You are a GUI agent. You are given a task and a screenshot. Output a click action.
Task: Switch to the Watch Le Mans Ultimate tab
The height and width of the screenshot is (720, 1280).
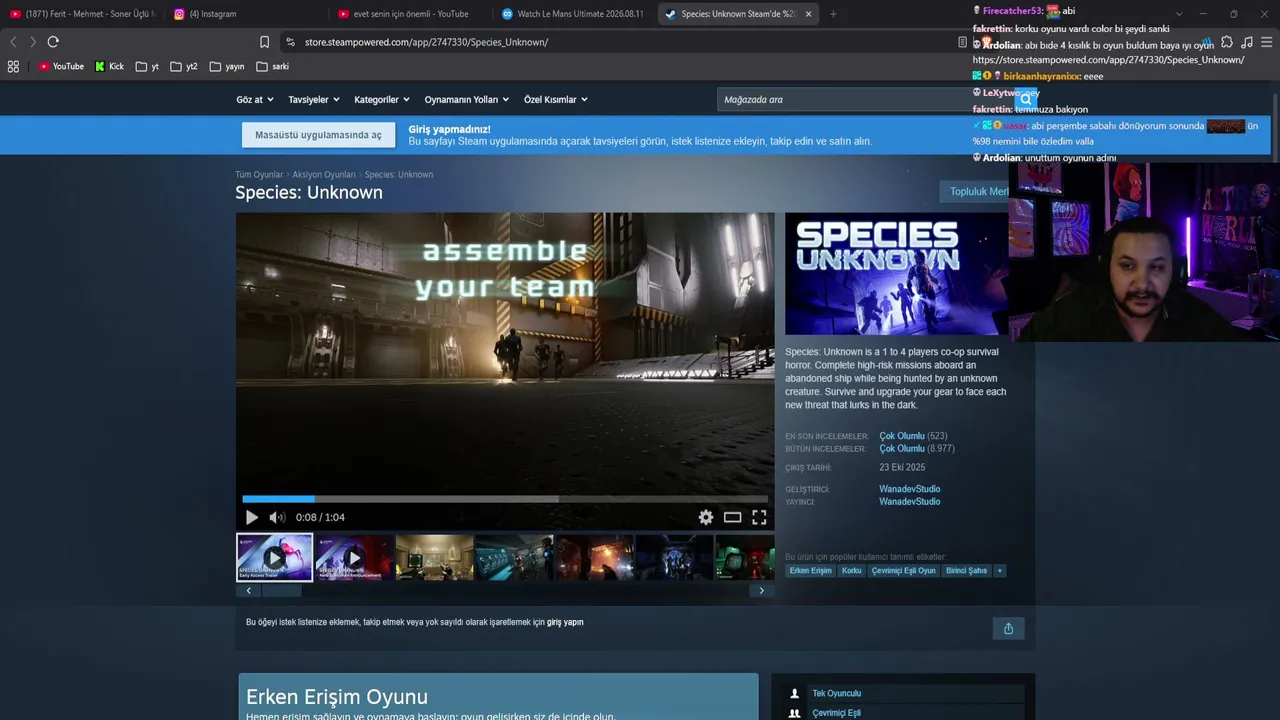tap(574, 14)
